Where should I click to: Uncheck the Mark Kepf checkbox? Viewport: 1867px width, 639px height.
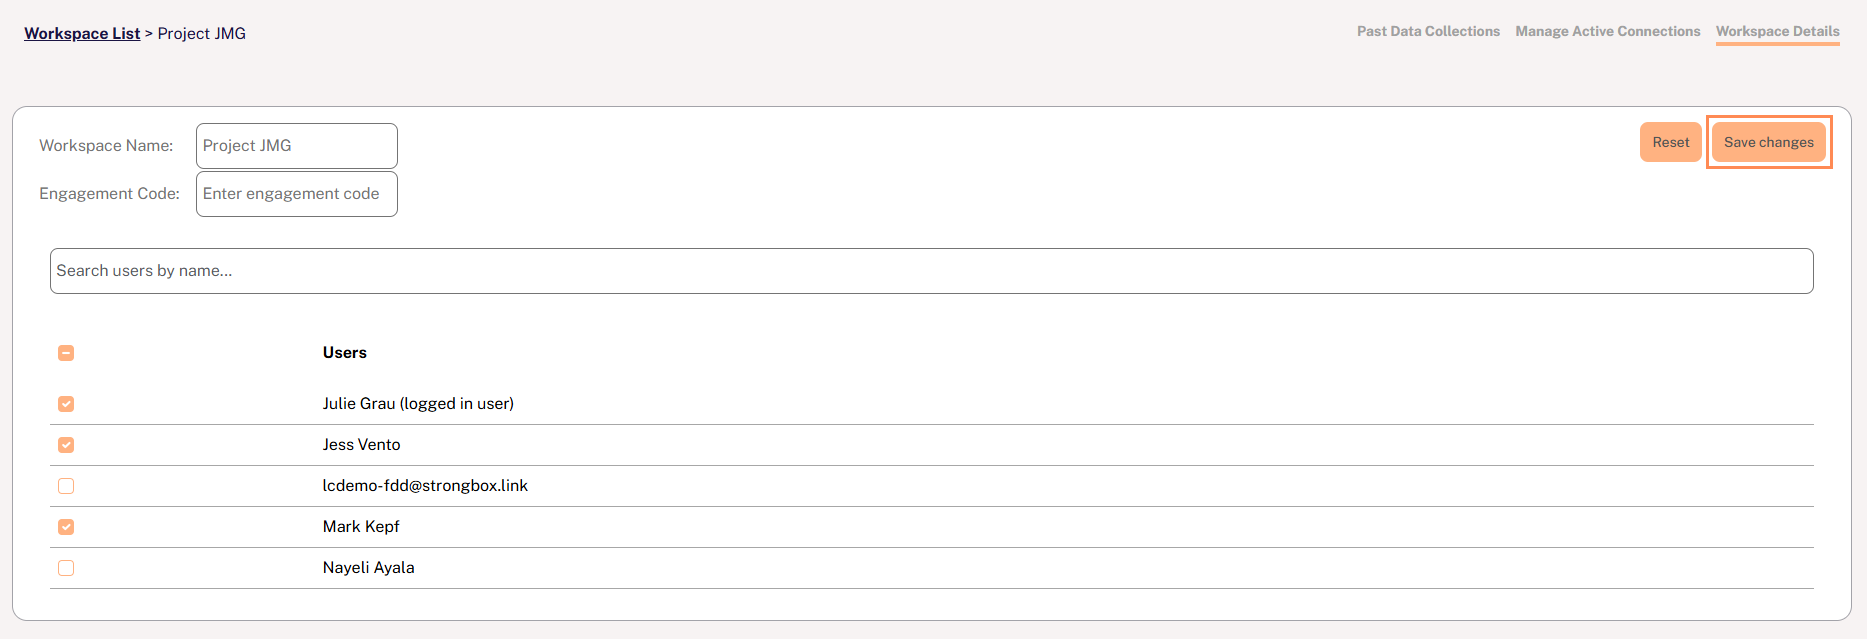66,527
